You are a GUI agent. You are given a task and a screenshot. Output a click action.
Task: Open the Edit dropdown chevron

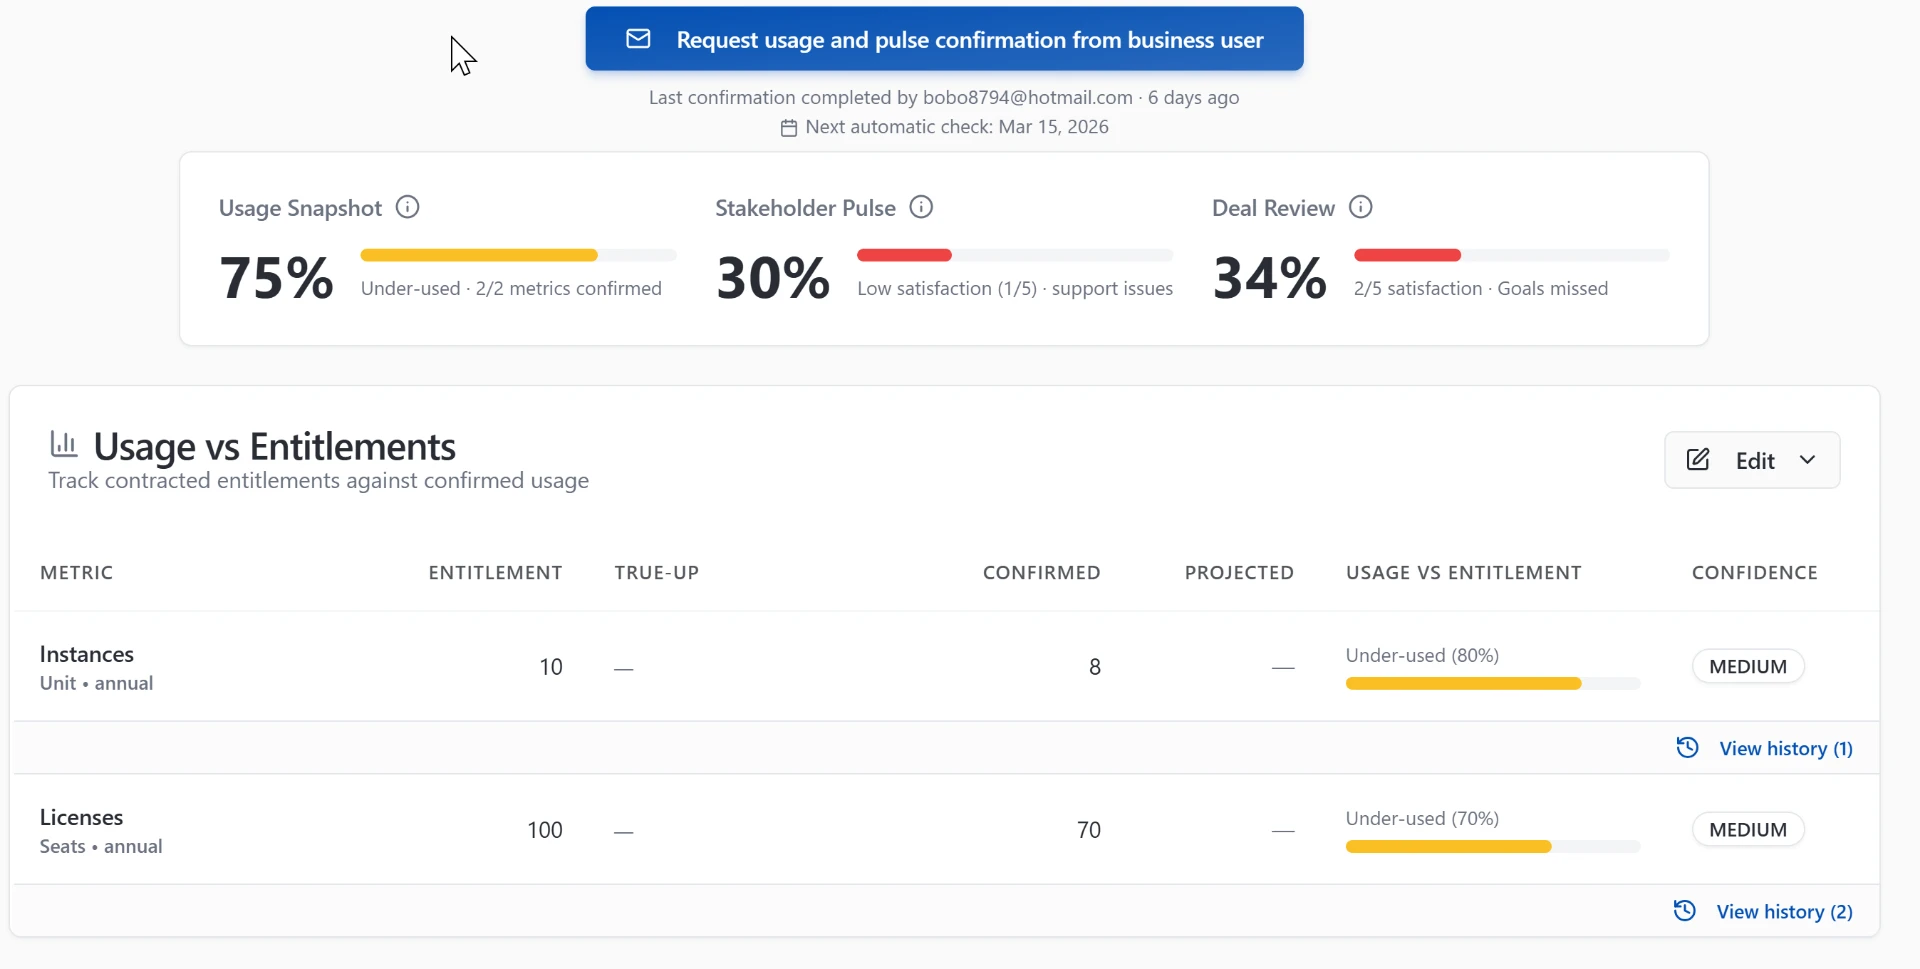(x=1807, y=460)
